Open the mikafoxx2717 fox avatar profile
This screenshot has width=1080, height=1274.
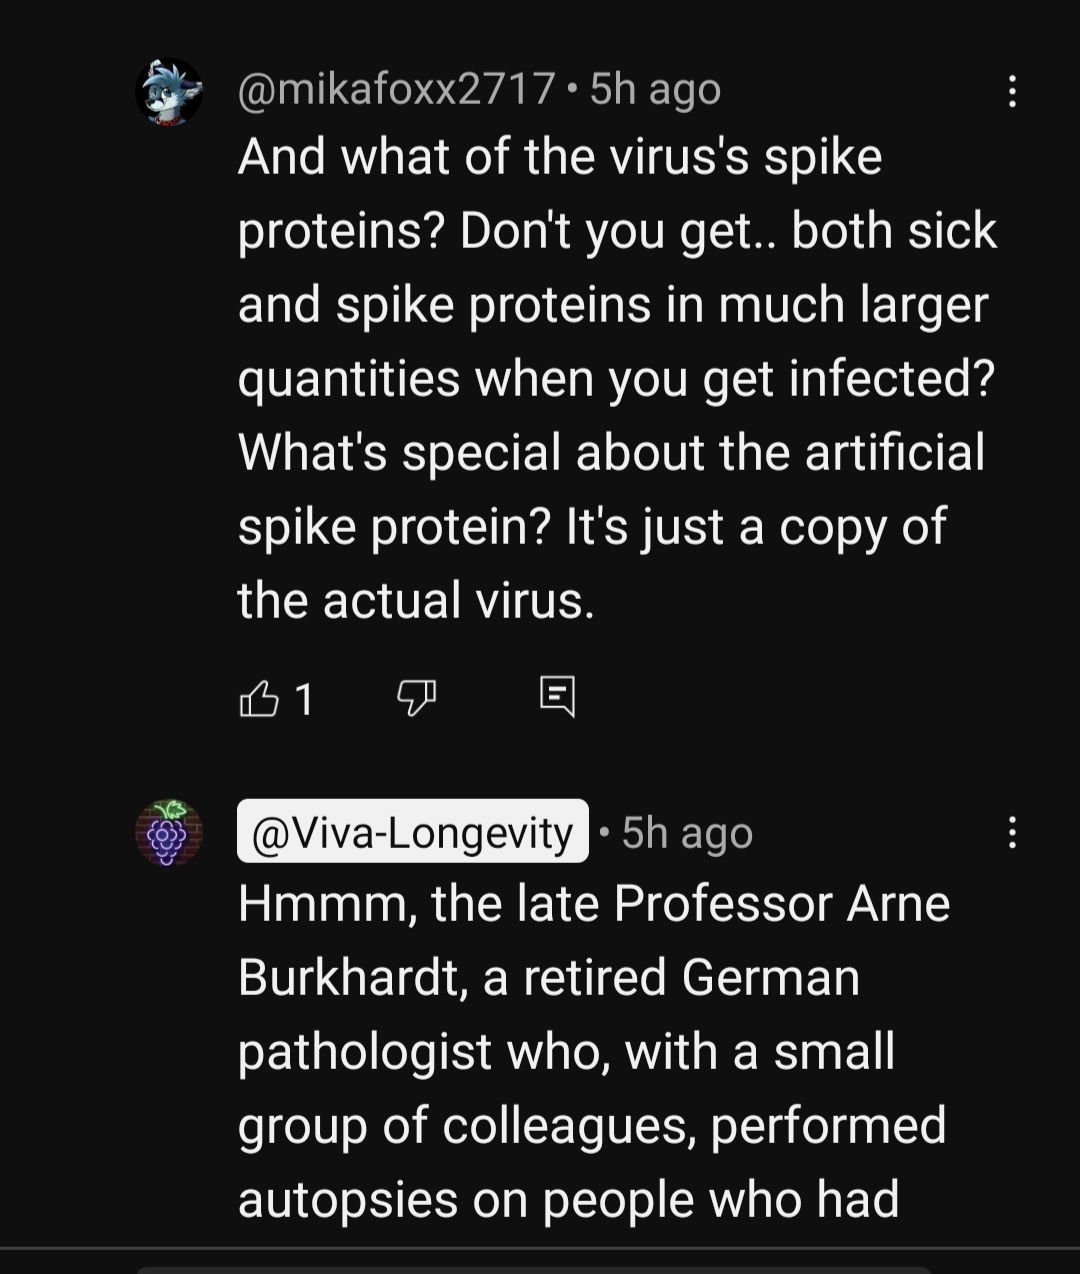click(169, 92)
